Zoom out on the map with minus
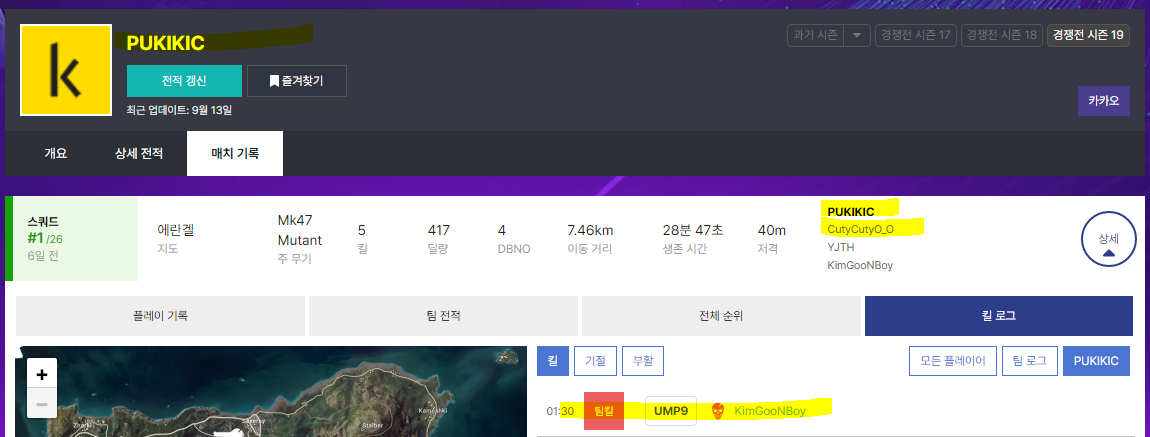 tap(41, 405)
